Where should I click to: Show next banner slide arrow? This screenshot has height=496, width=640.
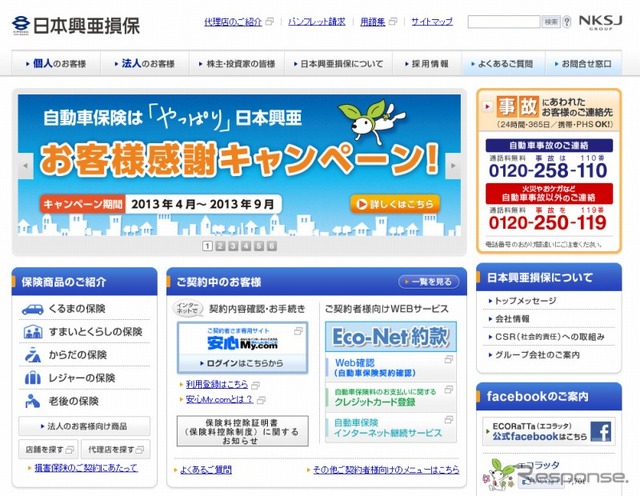453,166
